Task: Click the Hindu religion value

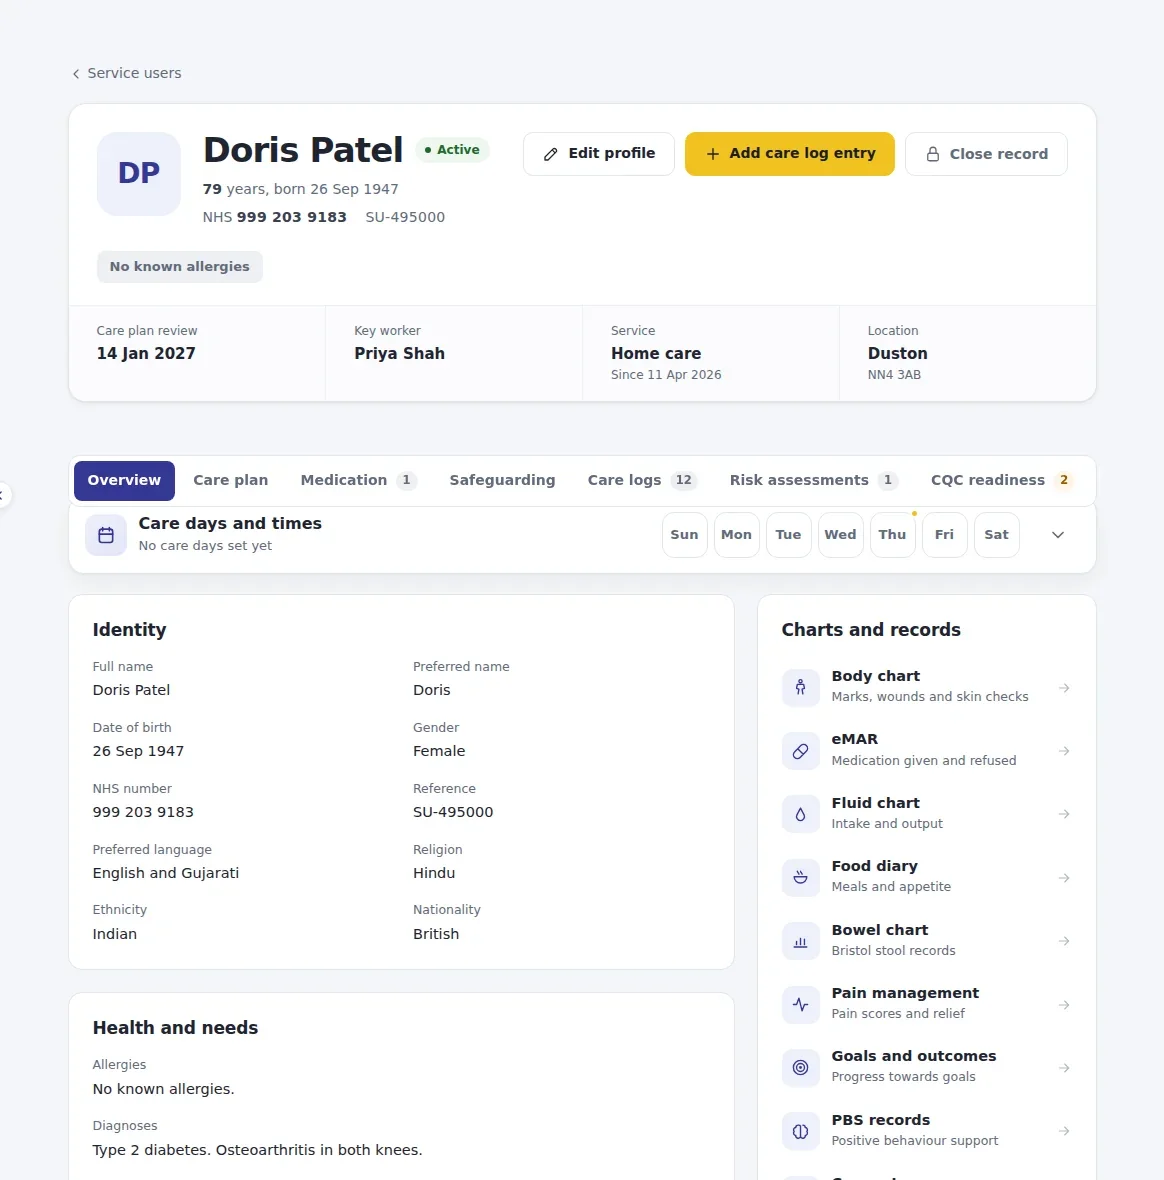Action: [x=434, y=873]
